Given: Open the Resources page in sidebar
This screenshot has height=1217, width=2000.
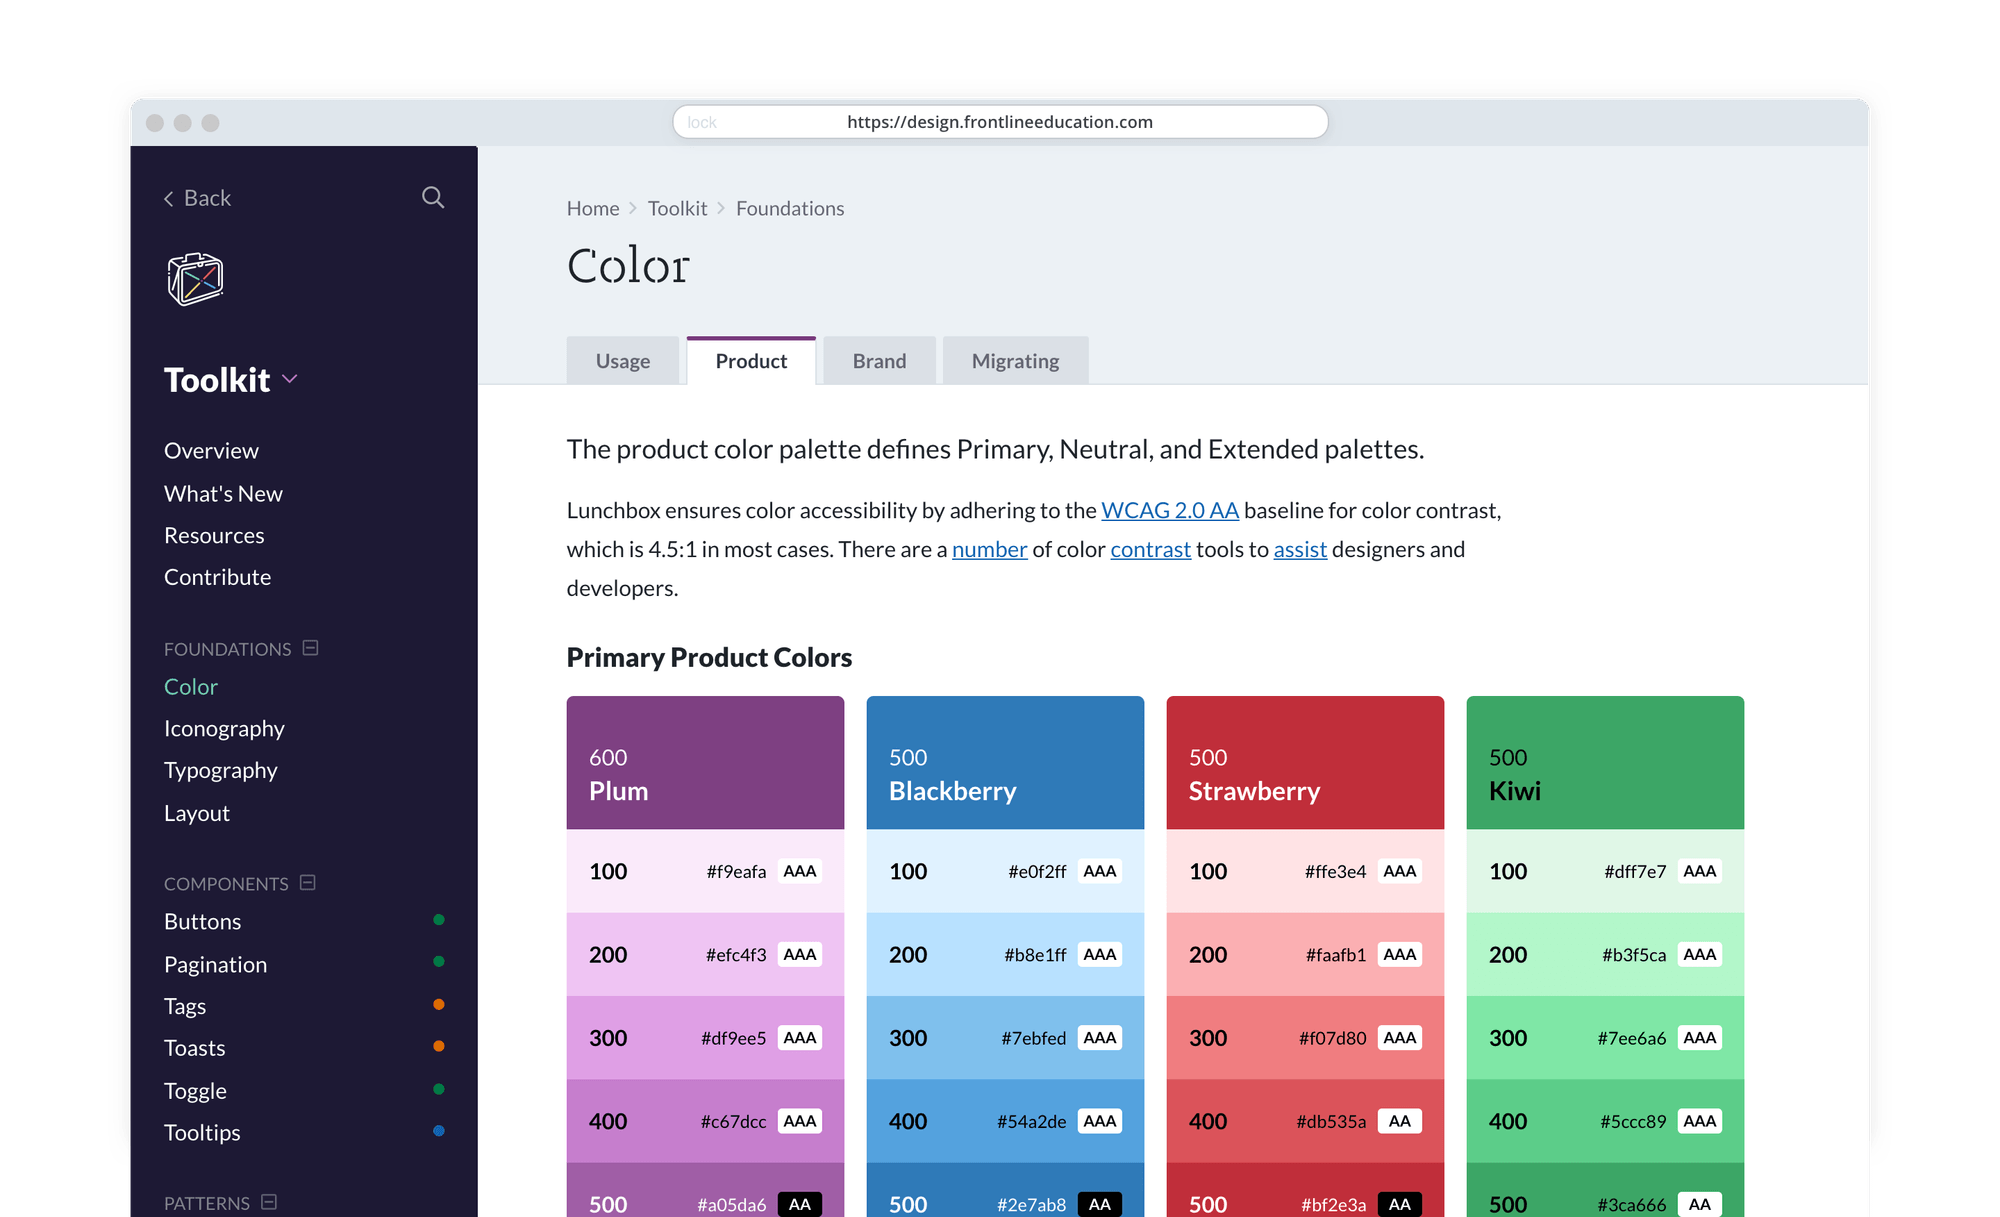Looking at the screenshot, I should 214,534.
